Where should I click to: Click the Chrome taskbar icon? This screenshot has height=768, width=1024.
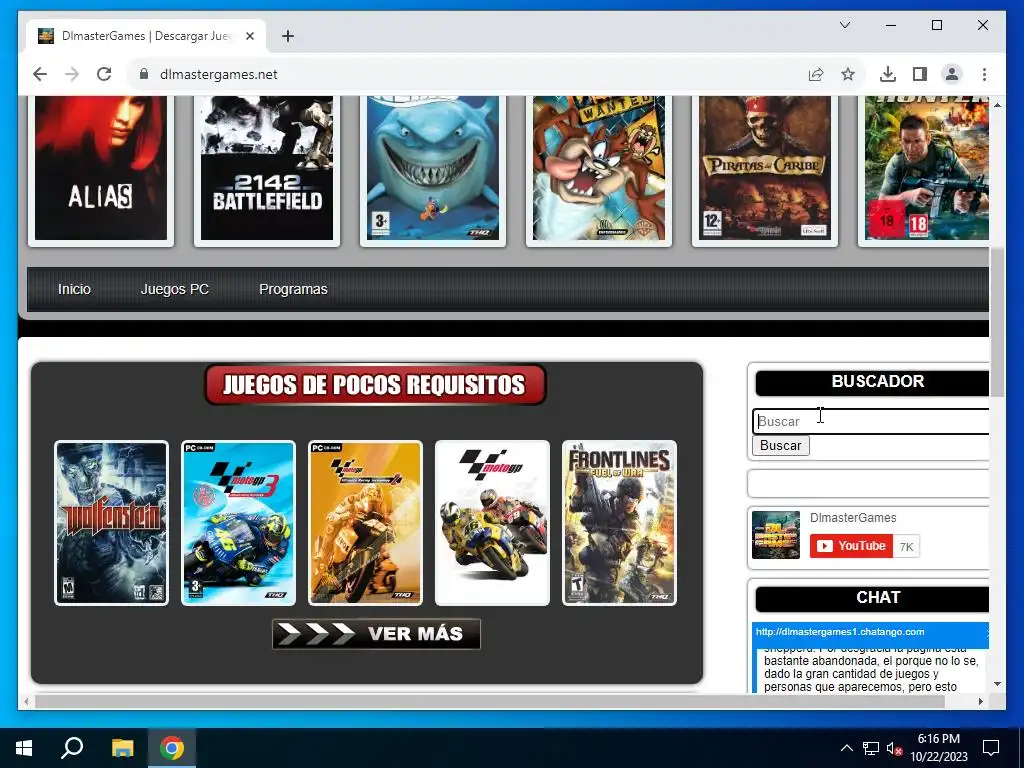(x=172, y=748)
